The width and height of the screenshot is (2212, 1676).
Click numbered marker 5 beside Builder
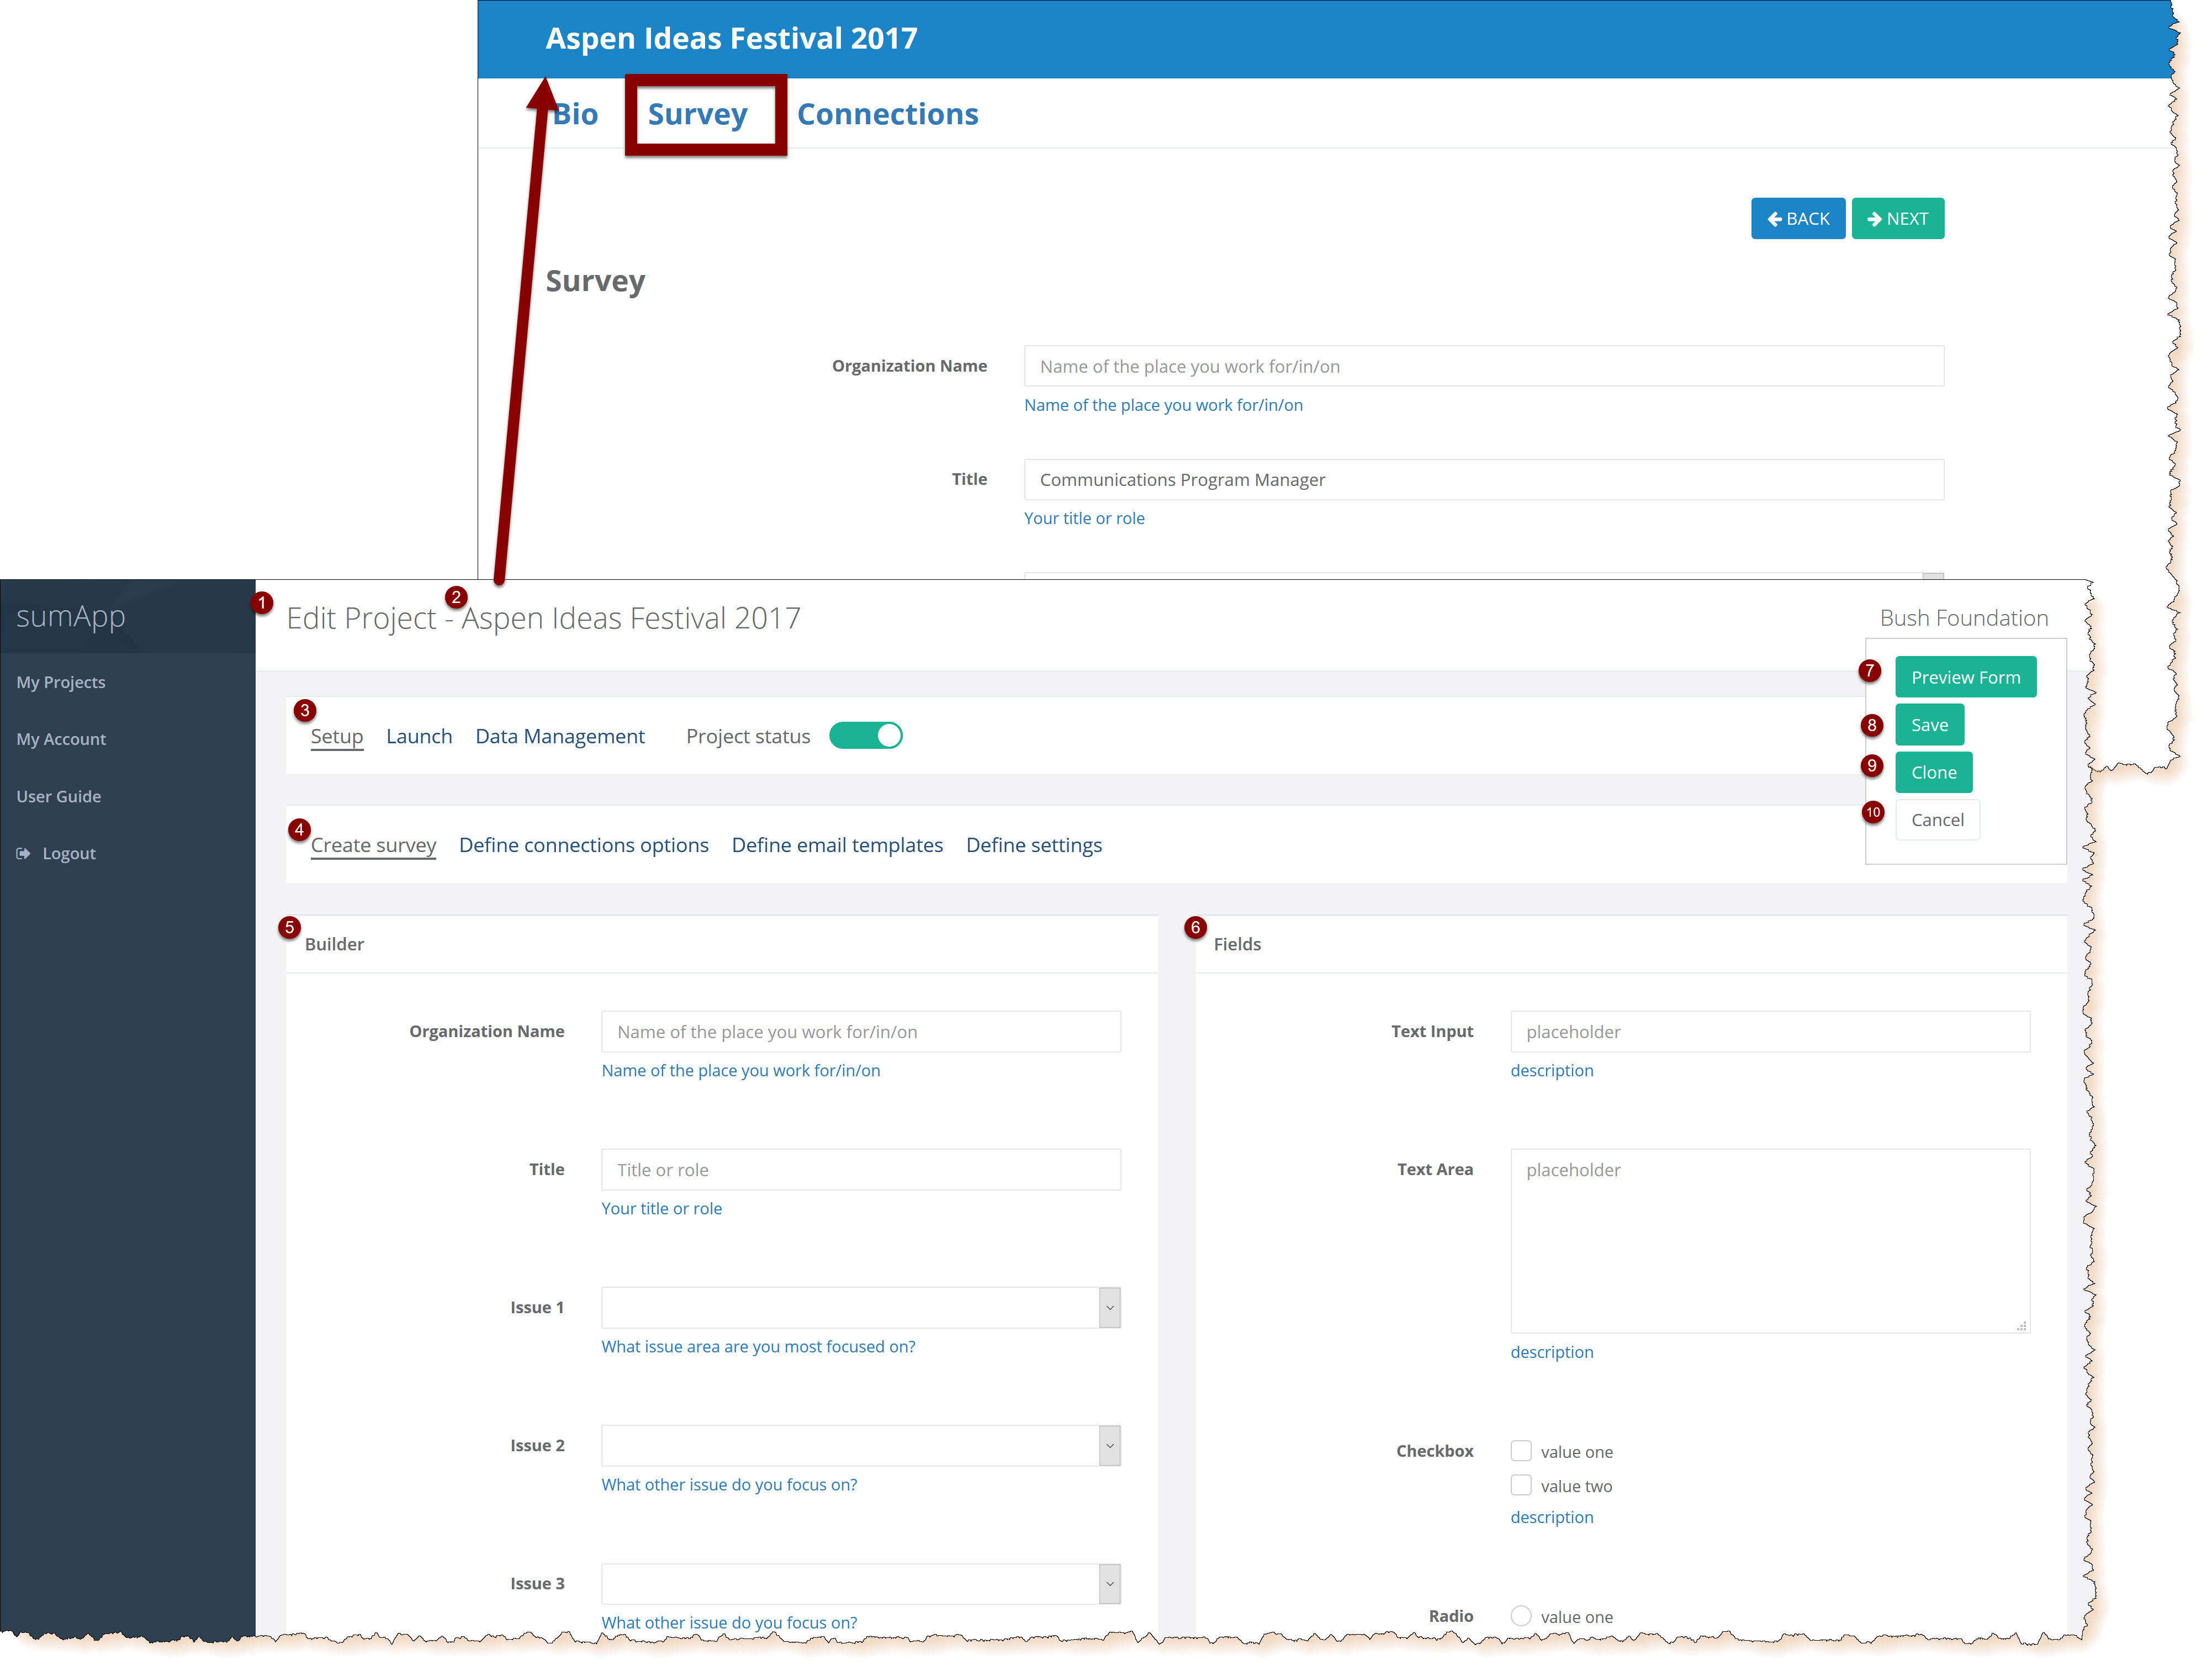[289, 927]
